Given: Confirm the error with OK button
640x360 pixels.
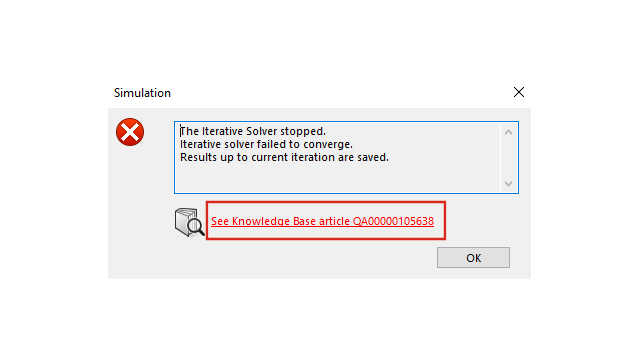Looking at the screenshot, I should click(x=473, y=258).
